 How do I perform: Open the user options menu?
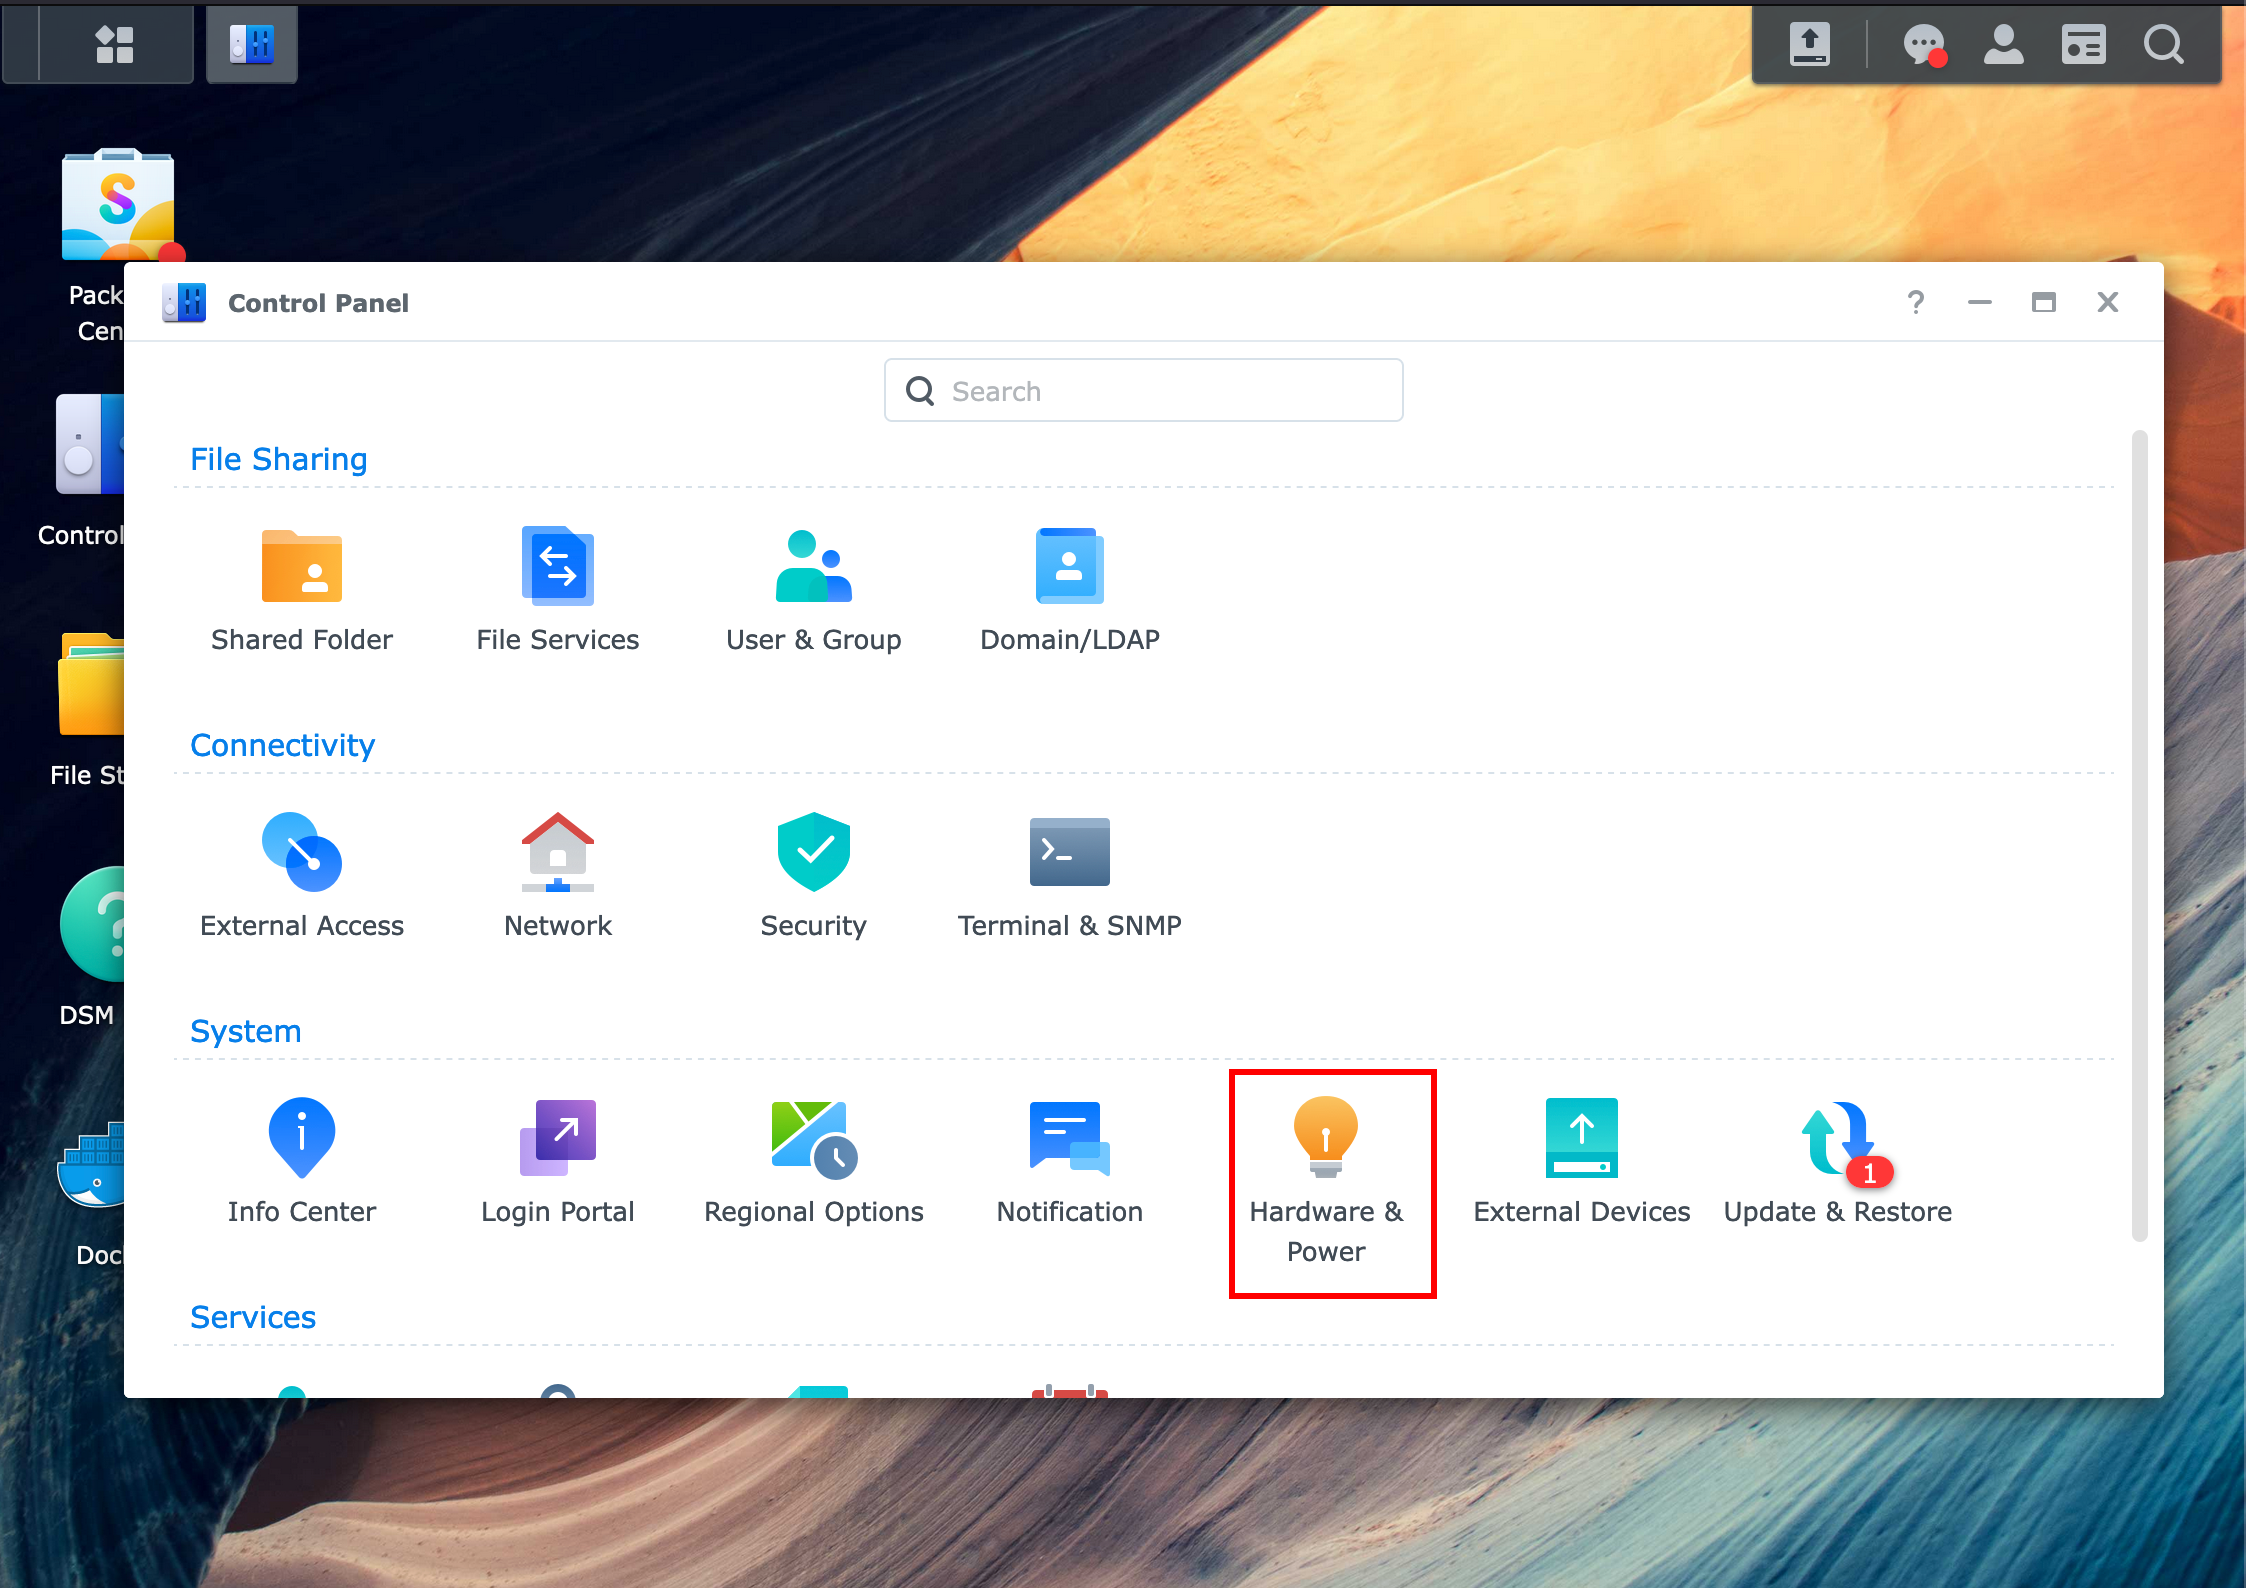pyautogui.click(x=2003, y=44)
